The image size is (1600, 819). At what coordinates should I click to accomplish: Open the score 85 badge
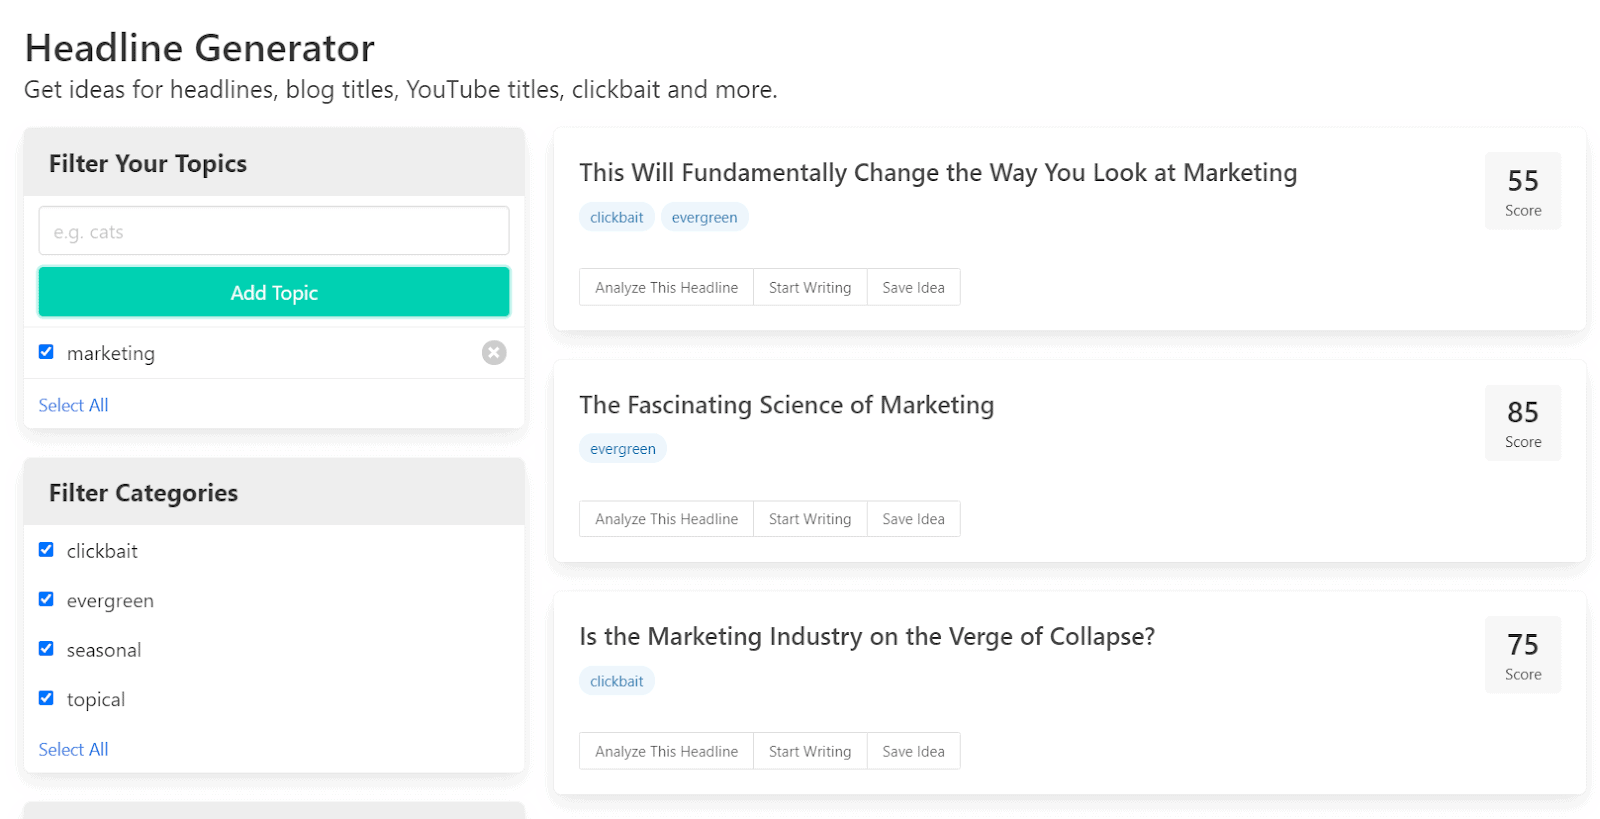1522,423
